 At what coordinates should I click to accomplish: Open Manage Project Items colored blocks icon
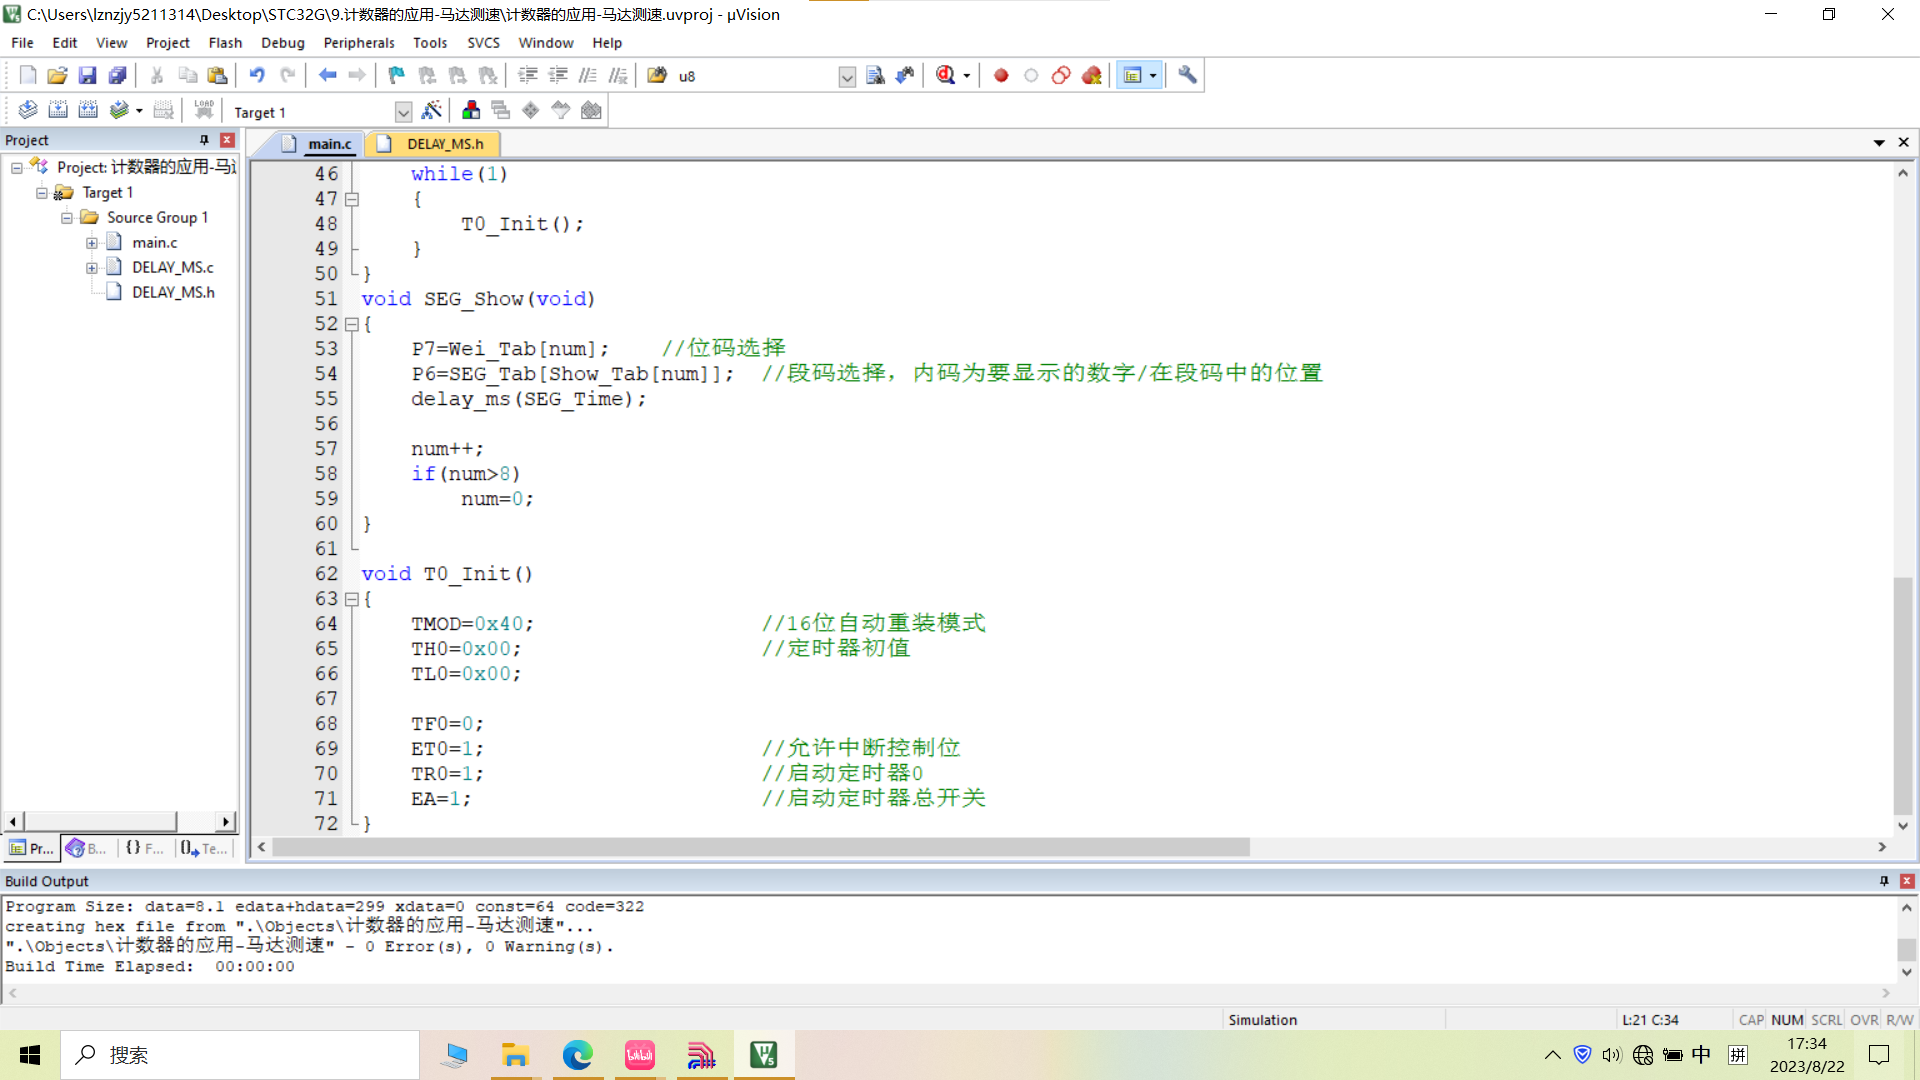pyautogui.click(x=471, y=110)
